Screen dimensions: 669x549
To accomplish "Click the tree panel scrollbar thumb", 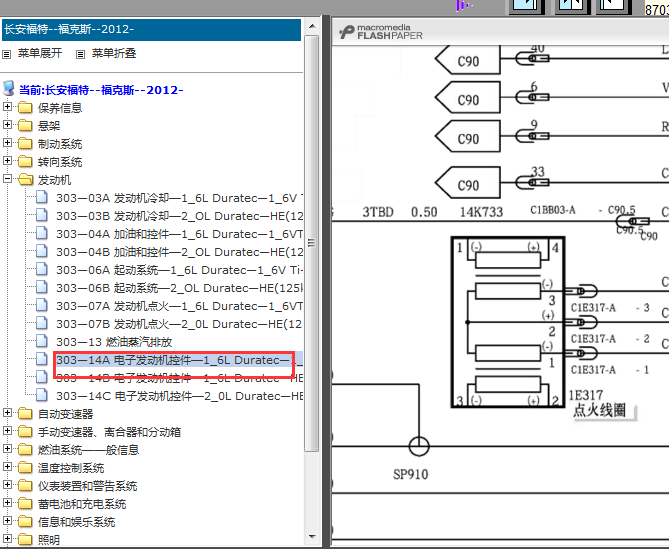I will (312, 243).
